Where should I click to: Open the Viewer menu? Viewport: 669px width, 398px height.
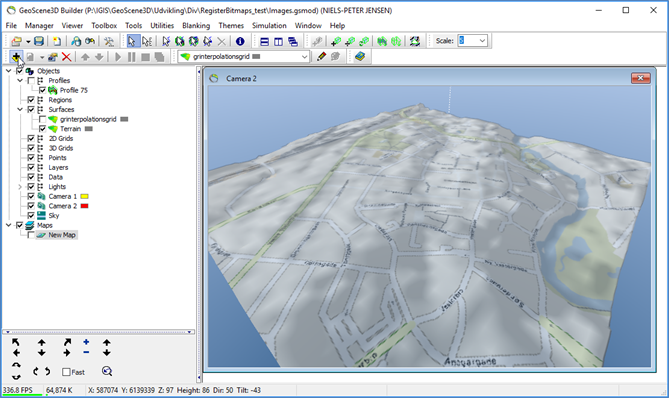click(x=72, y=26)
